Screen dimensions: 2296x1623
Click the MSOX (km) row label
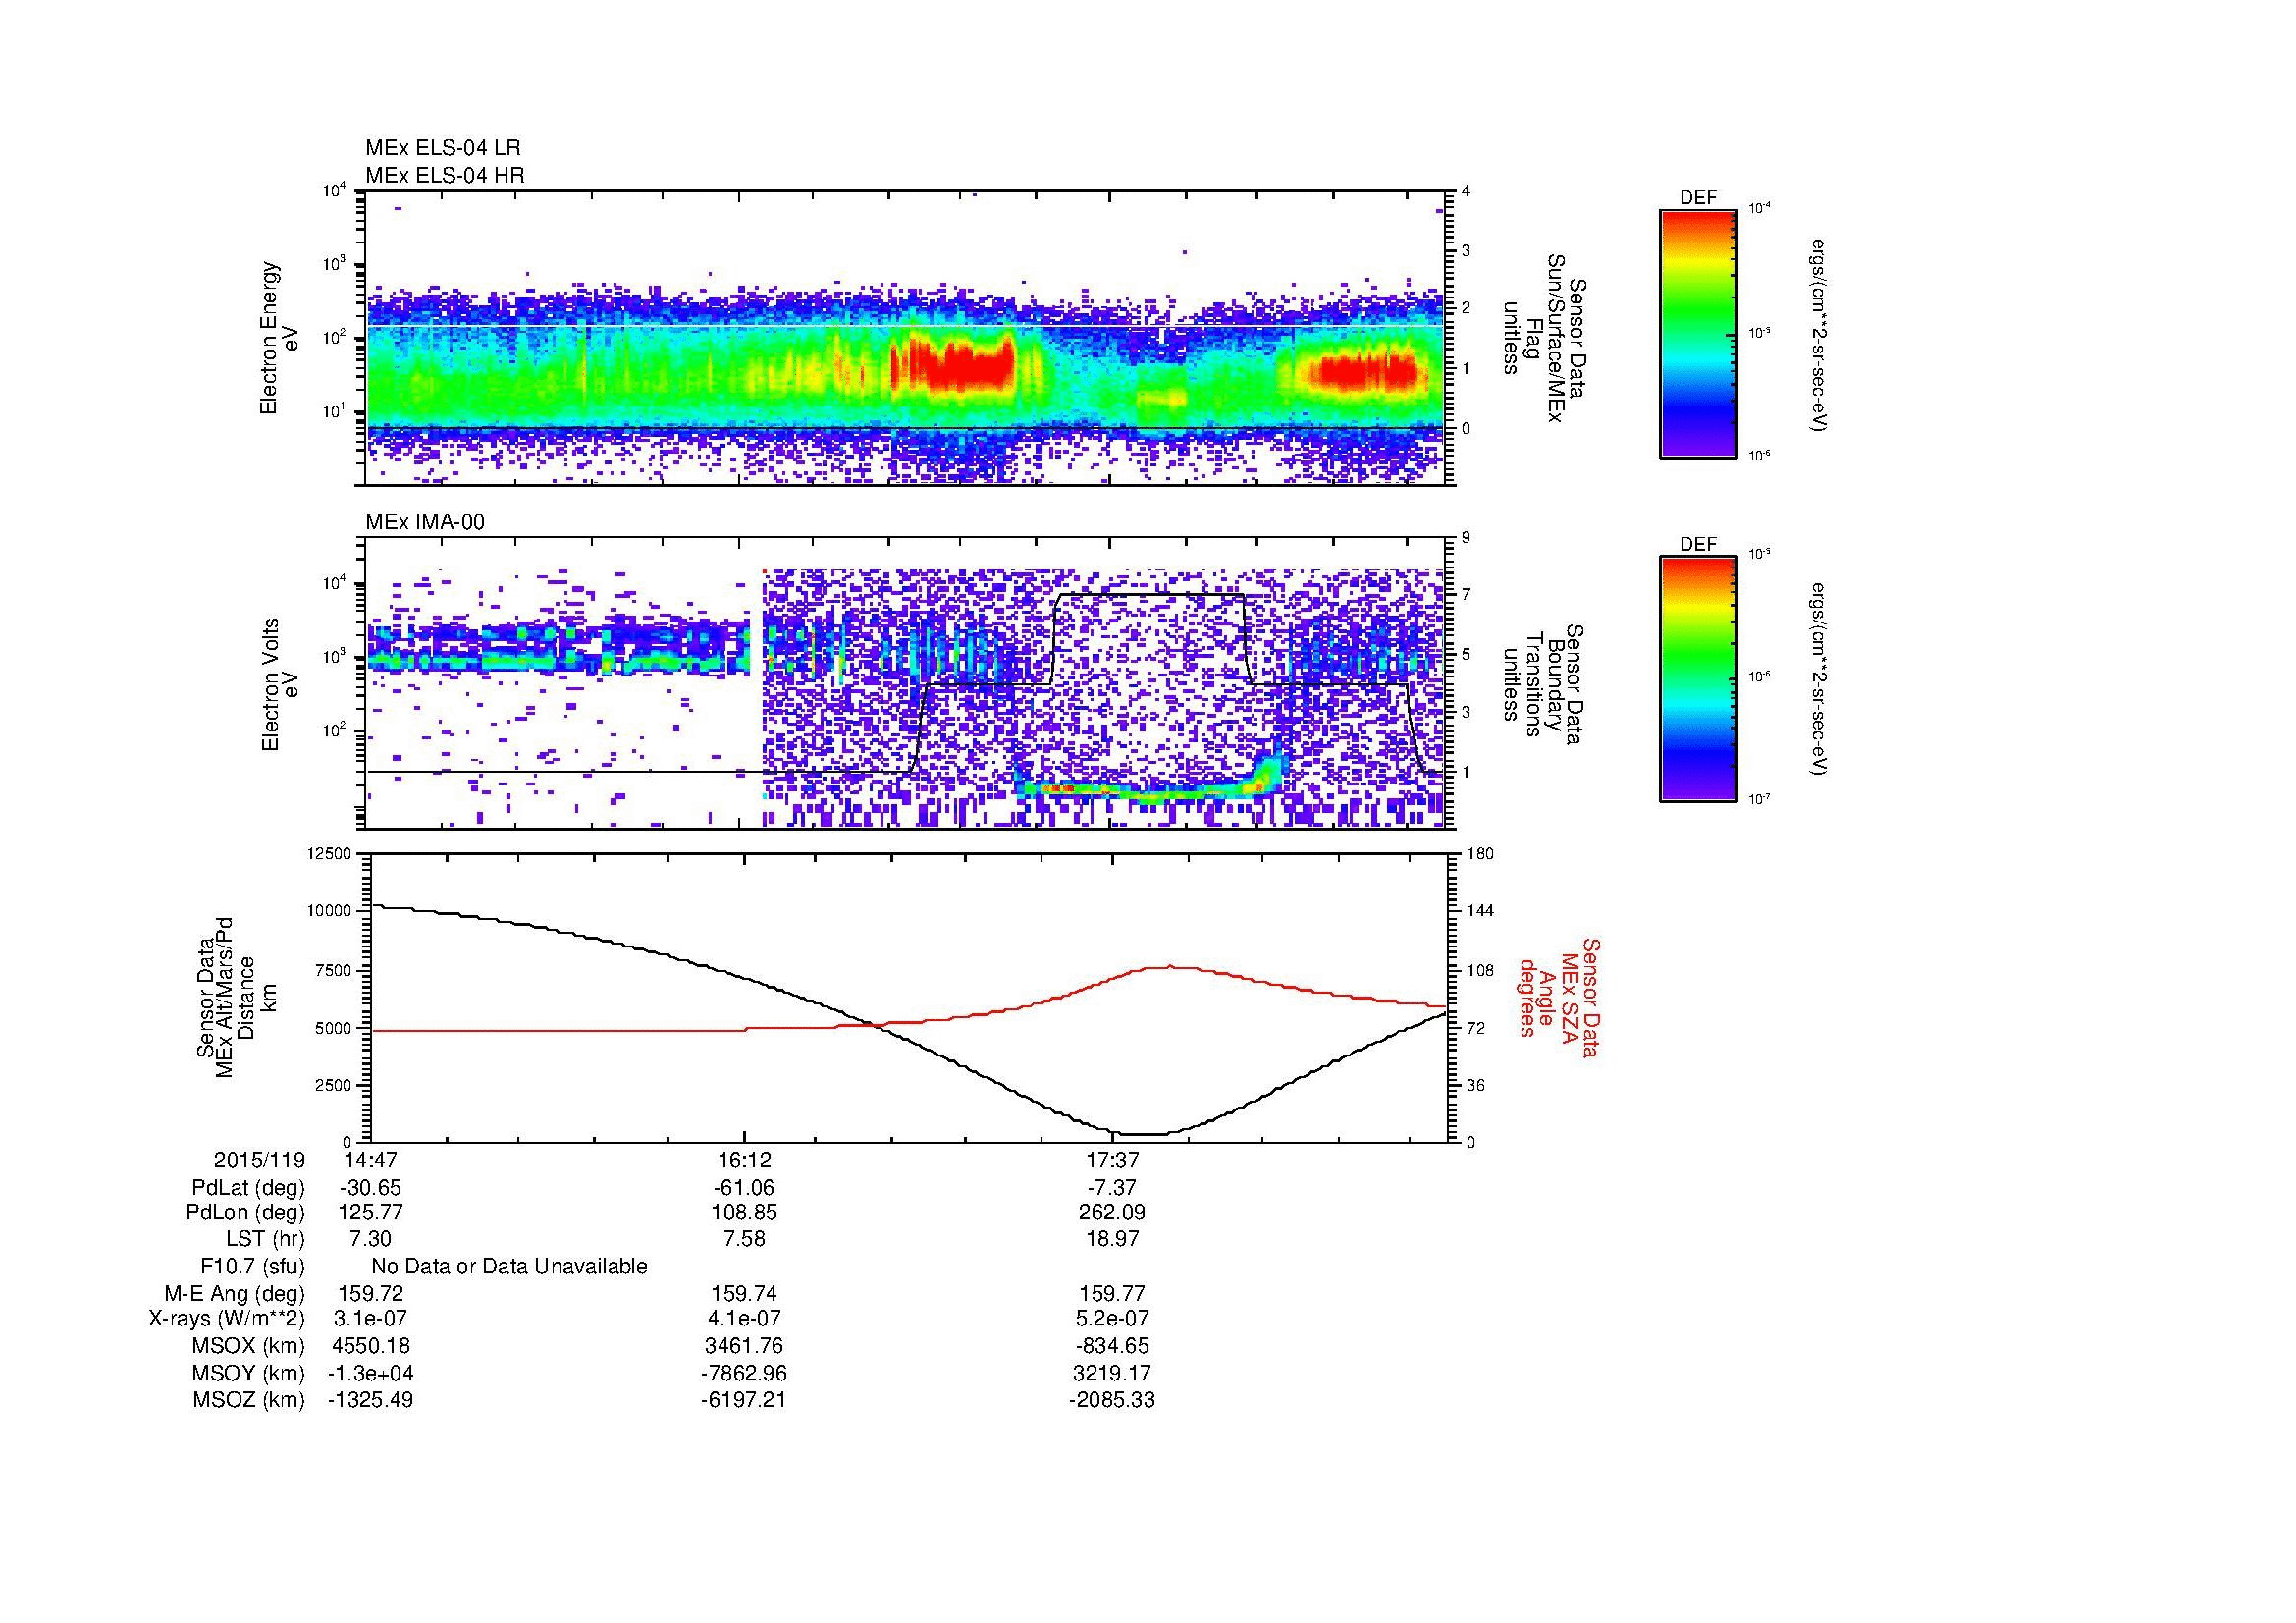point(248,1346)
